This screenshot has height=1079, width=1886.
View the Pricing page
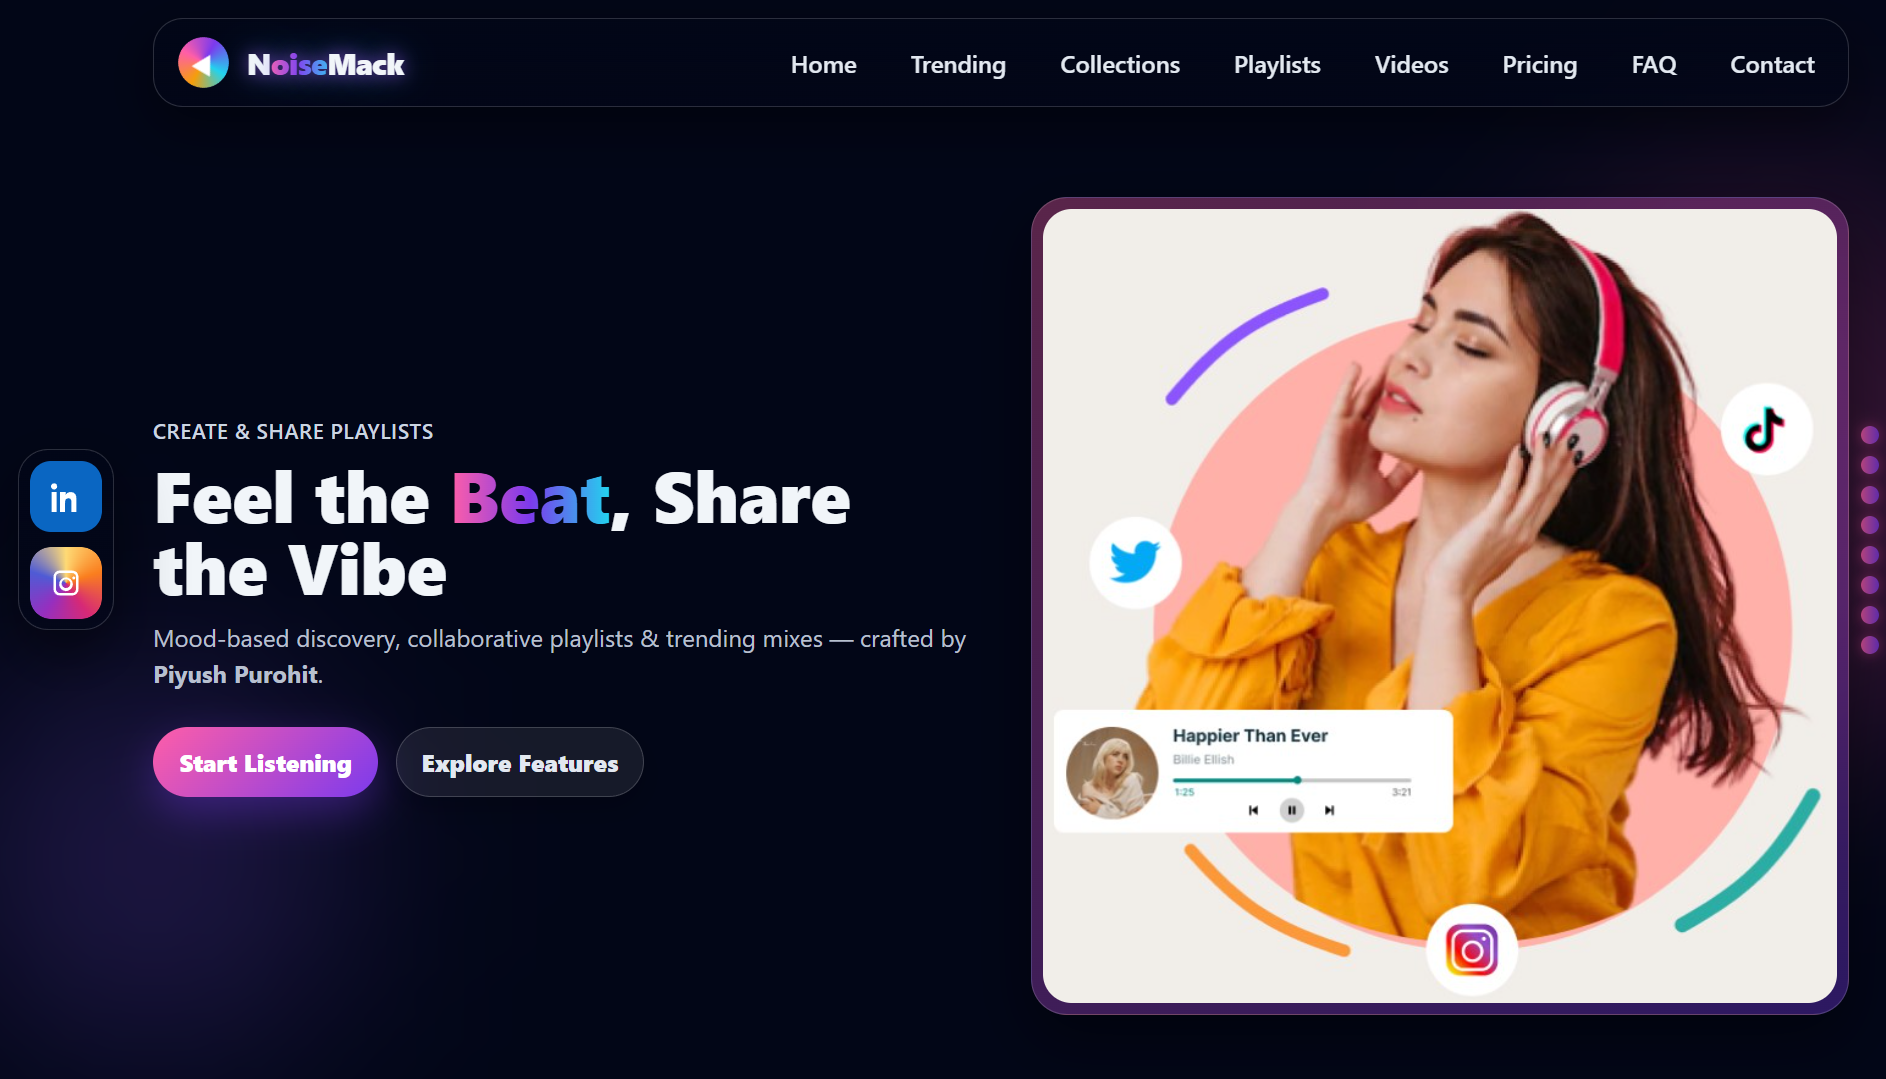pos(1539,65)
